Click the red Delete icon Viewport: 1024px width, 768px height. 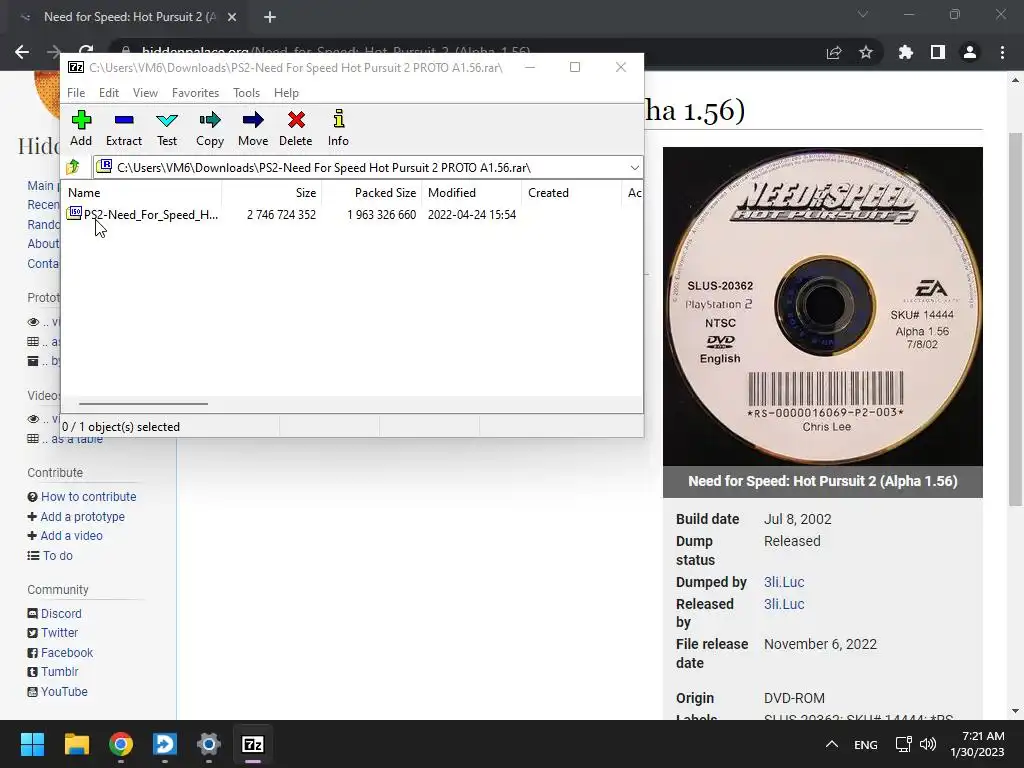296,128
